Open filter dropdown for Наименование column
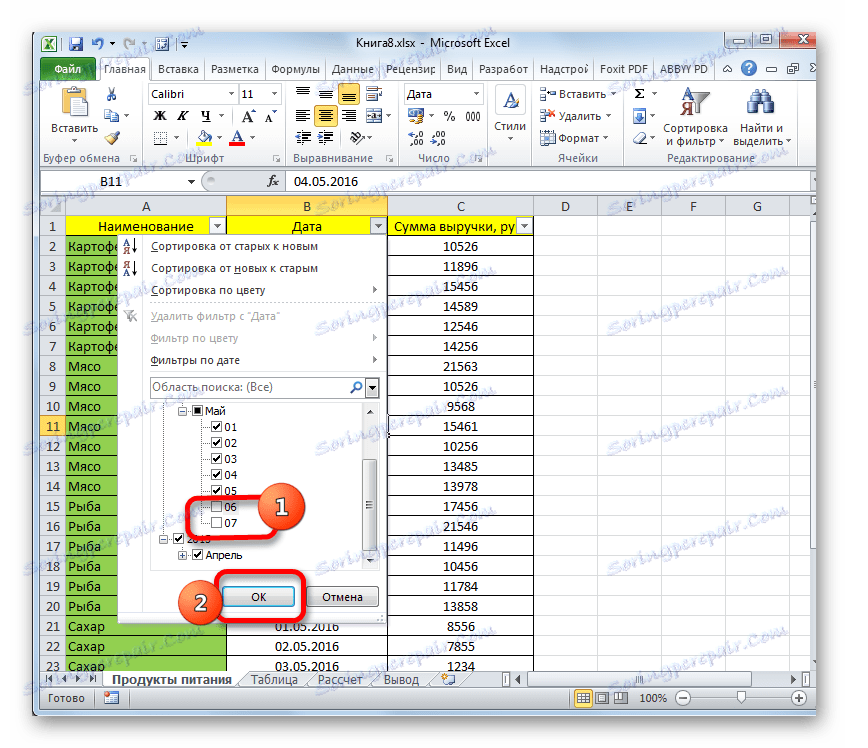 (217, 226)
